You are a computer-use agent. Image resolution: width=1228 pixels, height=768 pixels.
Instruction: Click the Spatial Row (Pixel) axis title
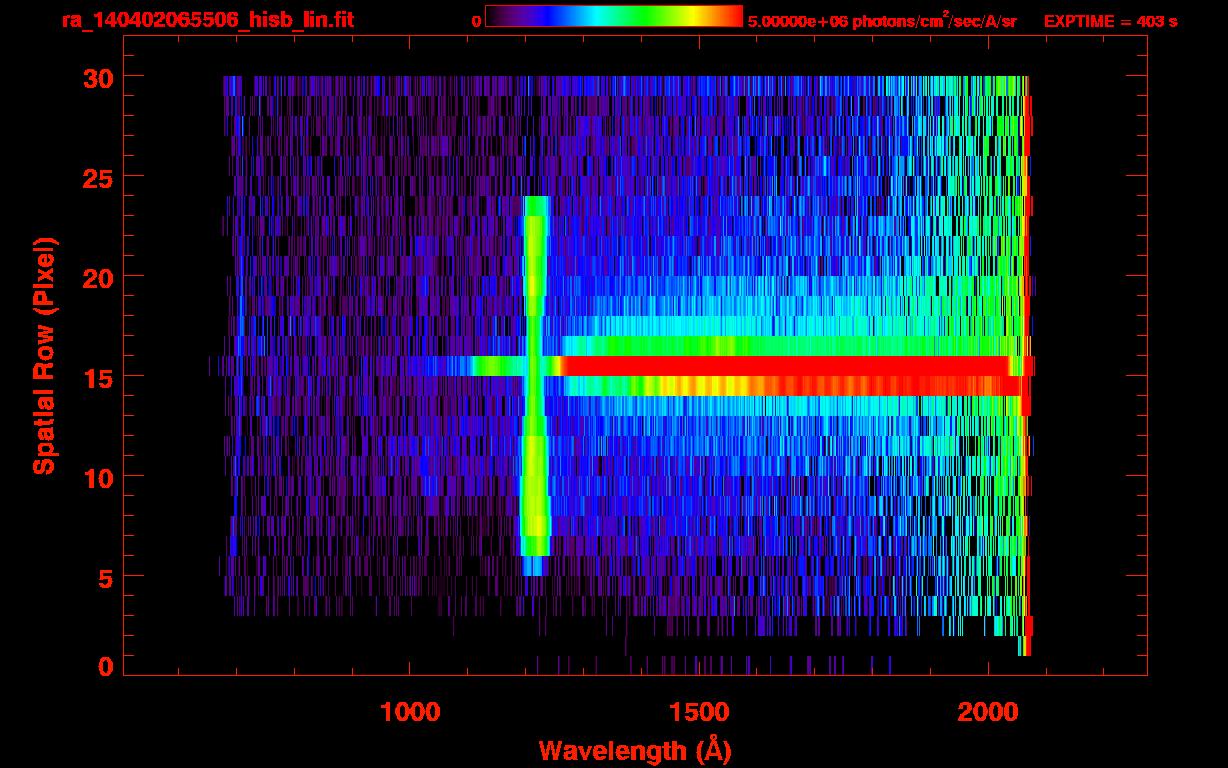click(x=43, y=355)
